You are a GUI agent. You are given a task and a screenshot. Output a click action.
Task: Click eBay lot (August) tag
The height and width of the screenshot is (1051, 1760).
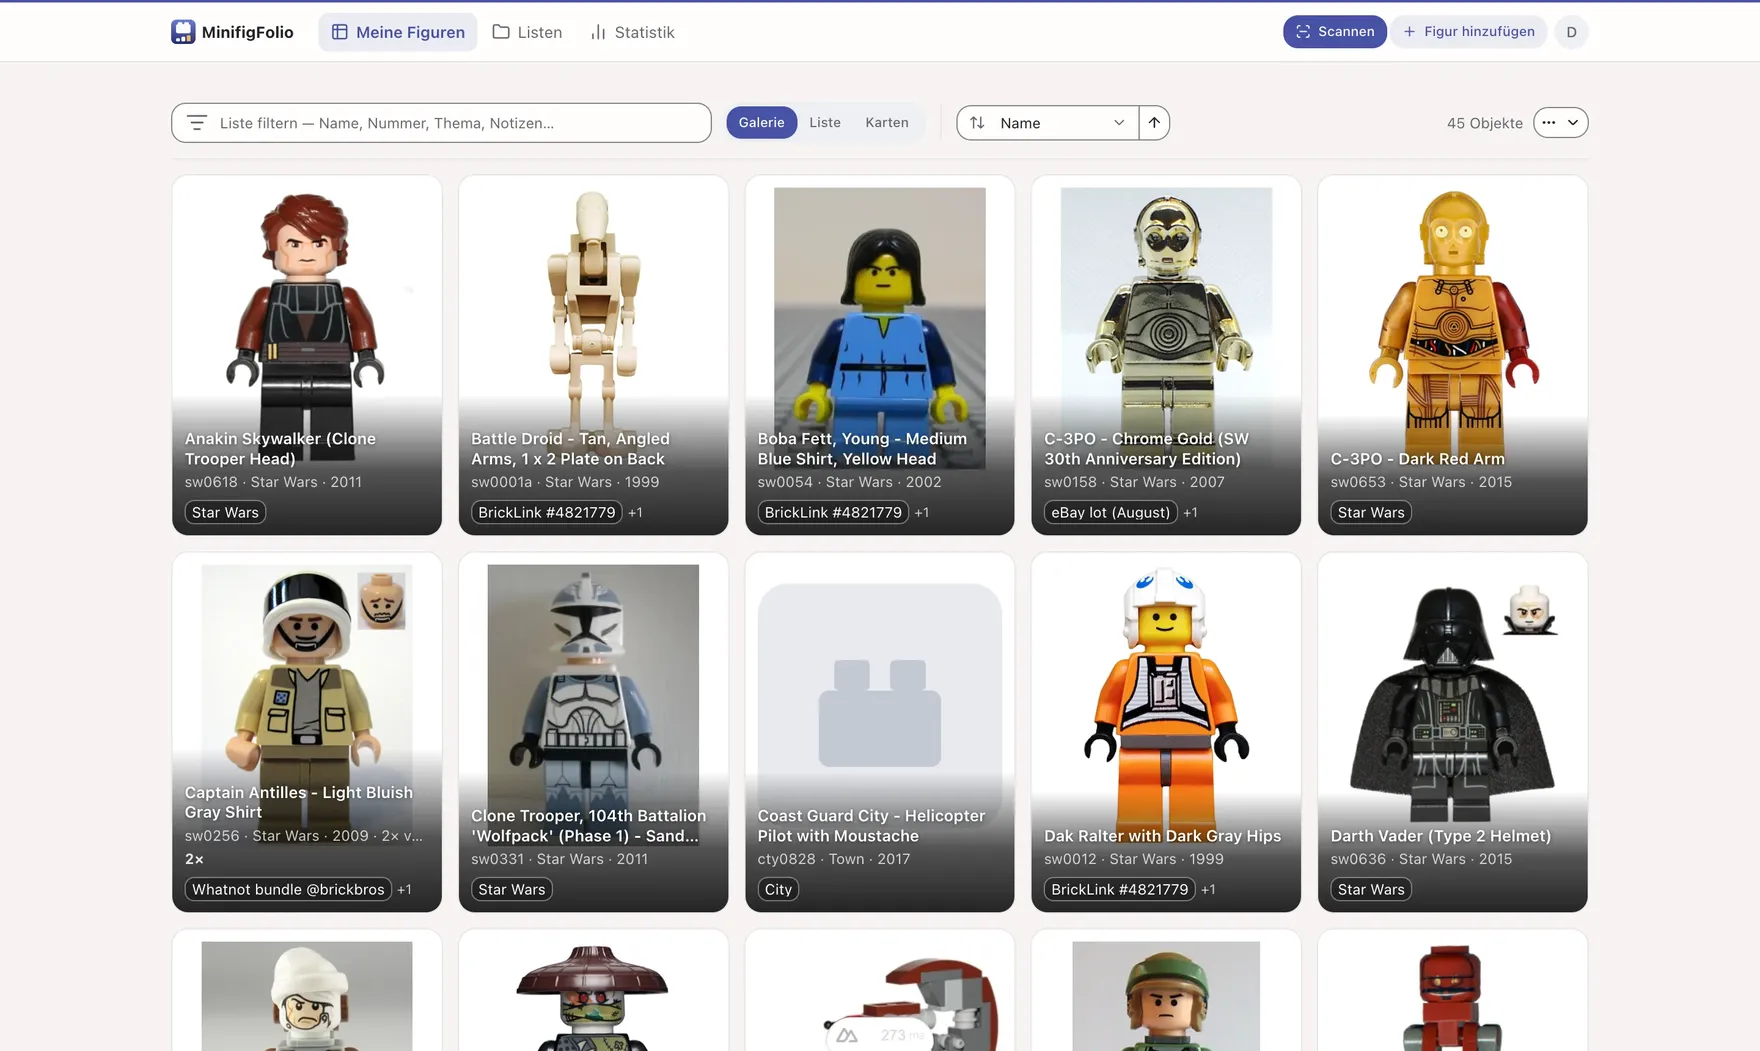click(x=1111, y=512)
